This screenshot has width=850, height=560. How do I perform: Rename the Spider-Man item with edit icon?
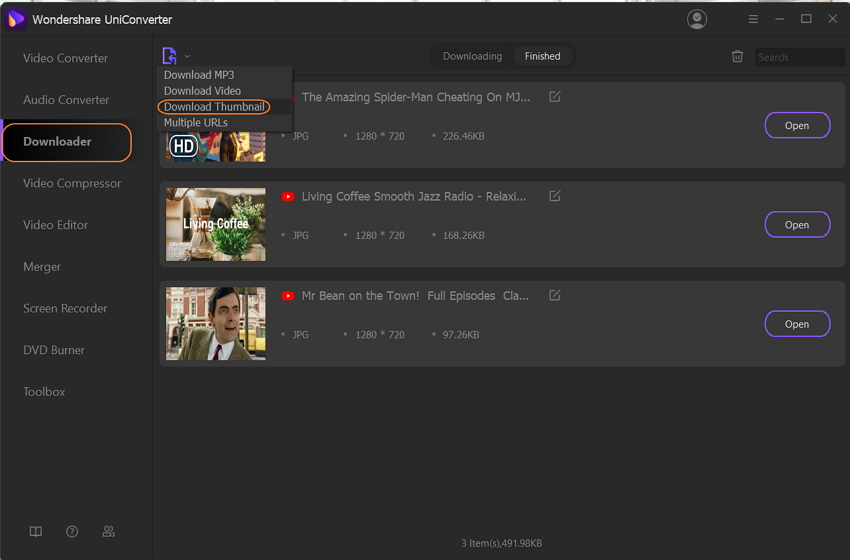coord(555,96)
